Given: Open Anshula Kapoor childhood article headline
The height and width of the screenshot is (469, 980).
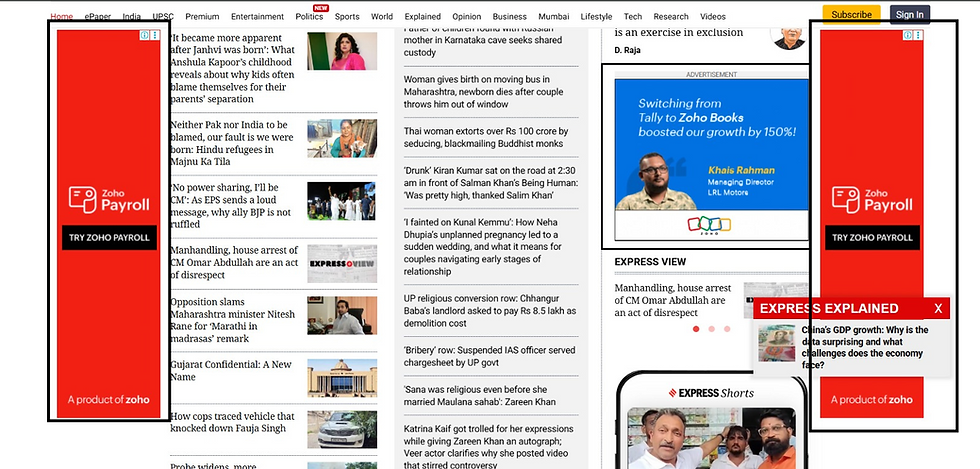Looking at the screenshot, I should pos(232,69).
